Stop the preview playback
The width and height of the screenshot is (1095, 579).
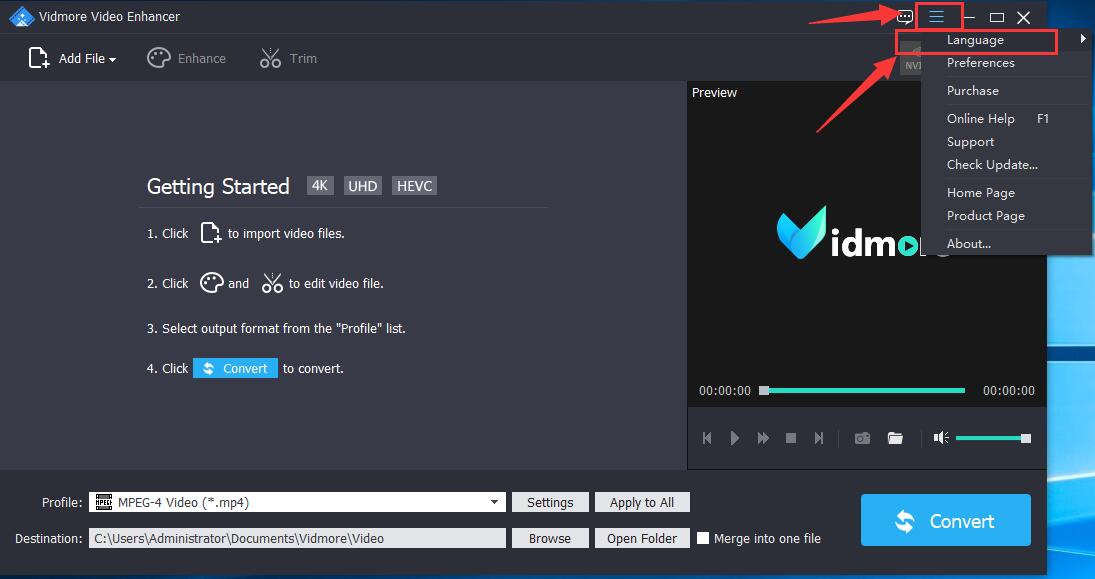(x=791, y=438)
